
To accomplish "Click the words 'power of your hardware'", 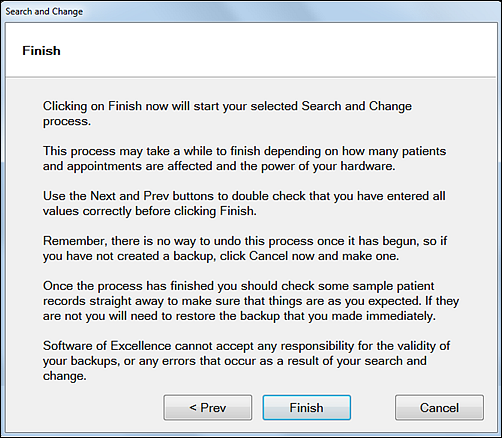I will pos(328,166).
